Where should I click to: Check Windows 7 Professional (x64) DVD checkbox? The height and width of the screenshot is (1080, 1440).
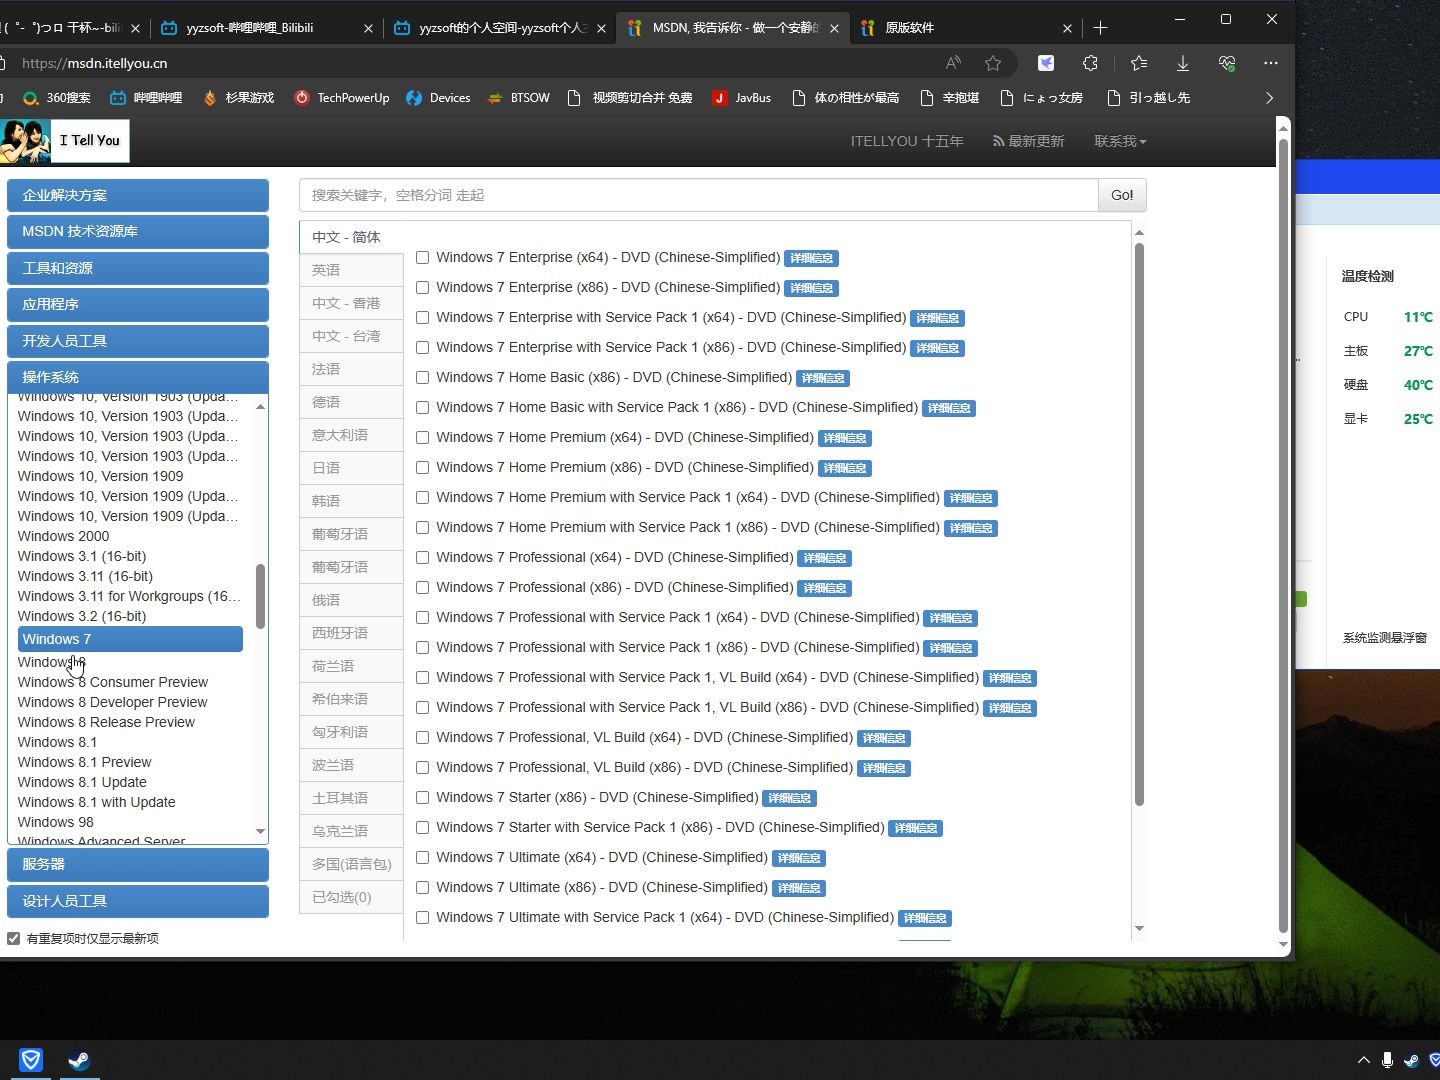coord(423,558)
